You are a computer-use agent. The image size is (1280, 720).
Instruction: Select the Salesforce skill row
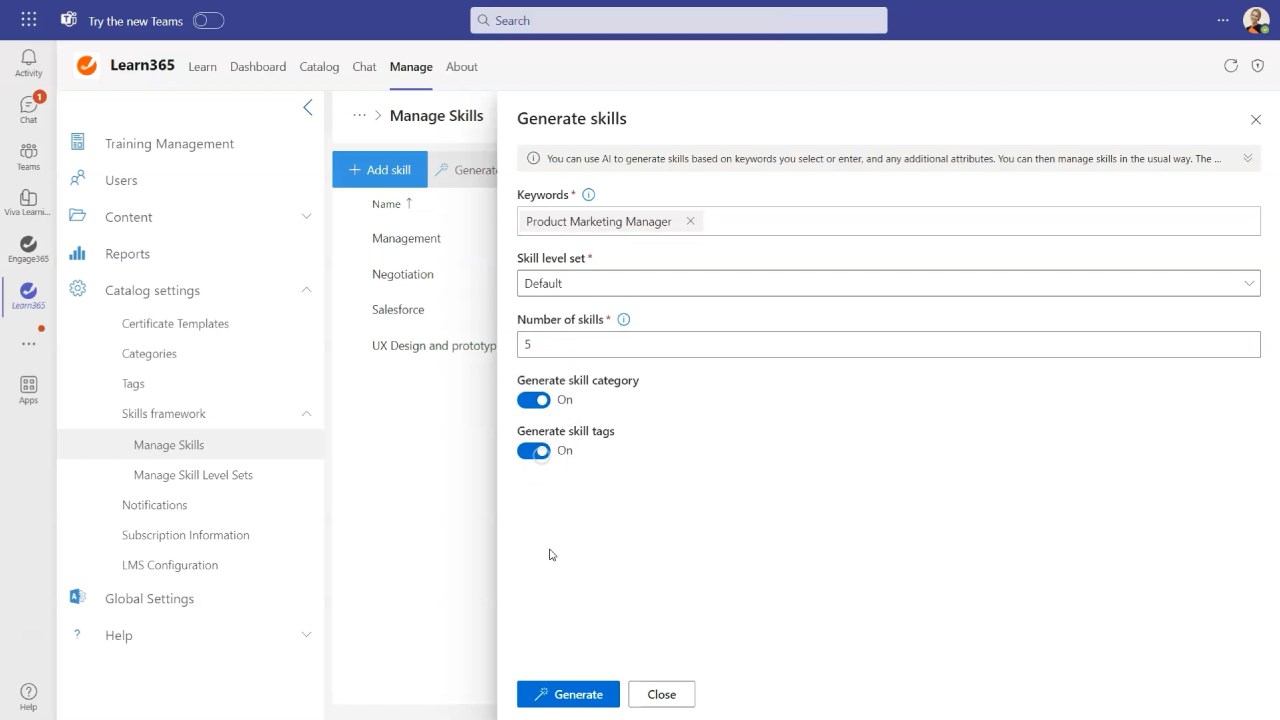pyautogui.click(x=398, y=310)
